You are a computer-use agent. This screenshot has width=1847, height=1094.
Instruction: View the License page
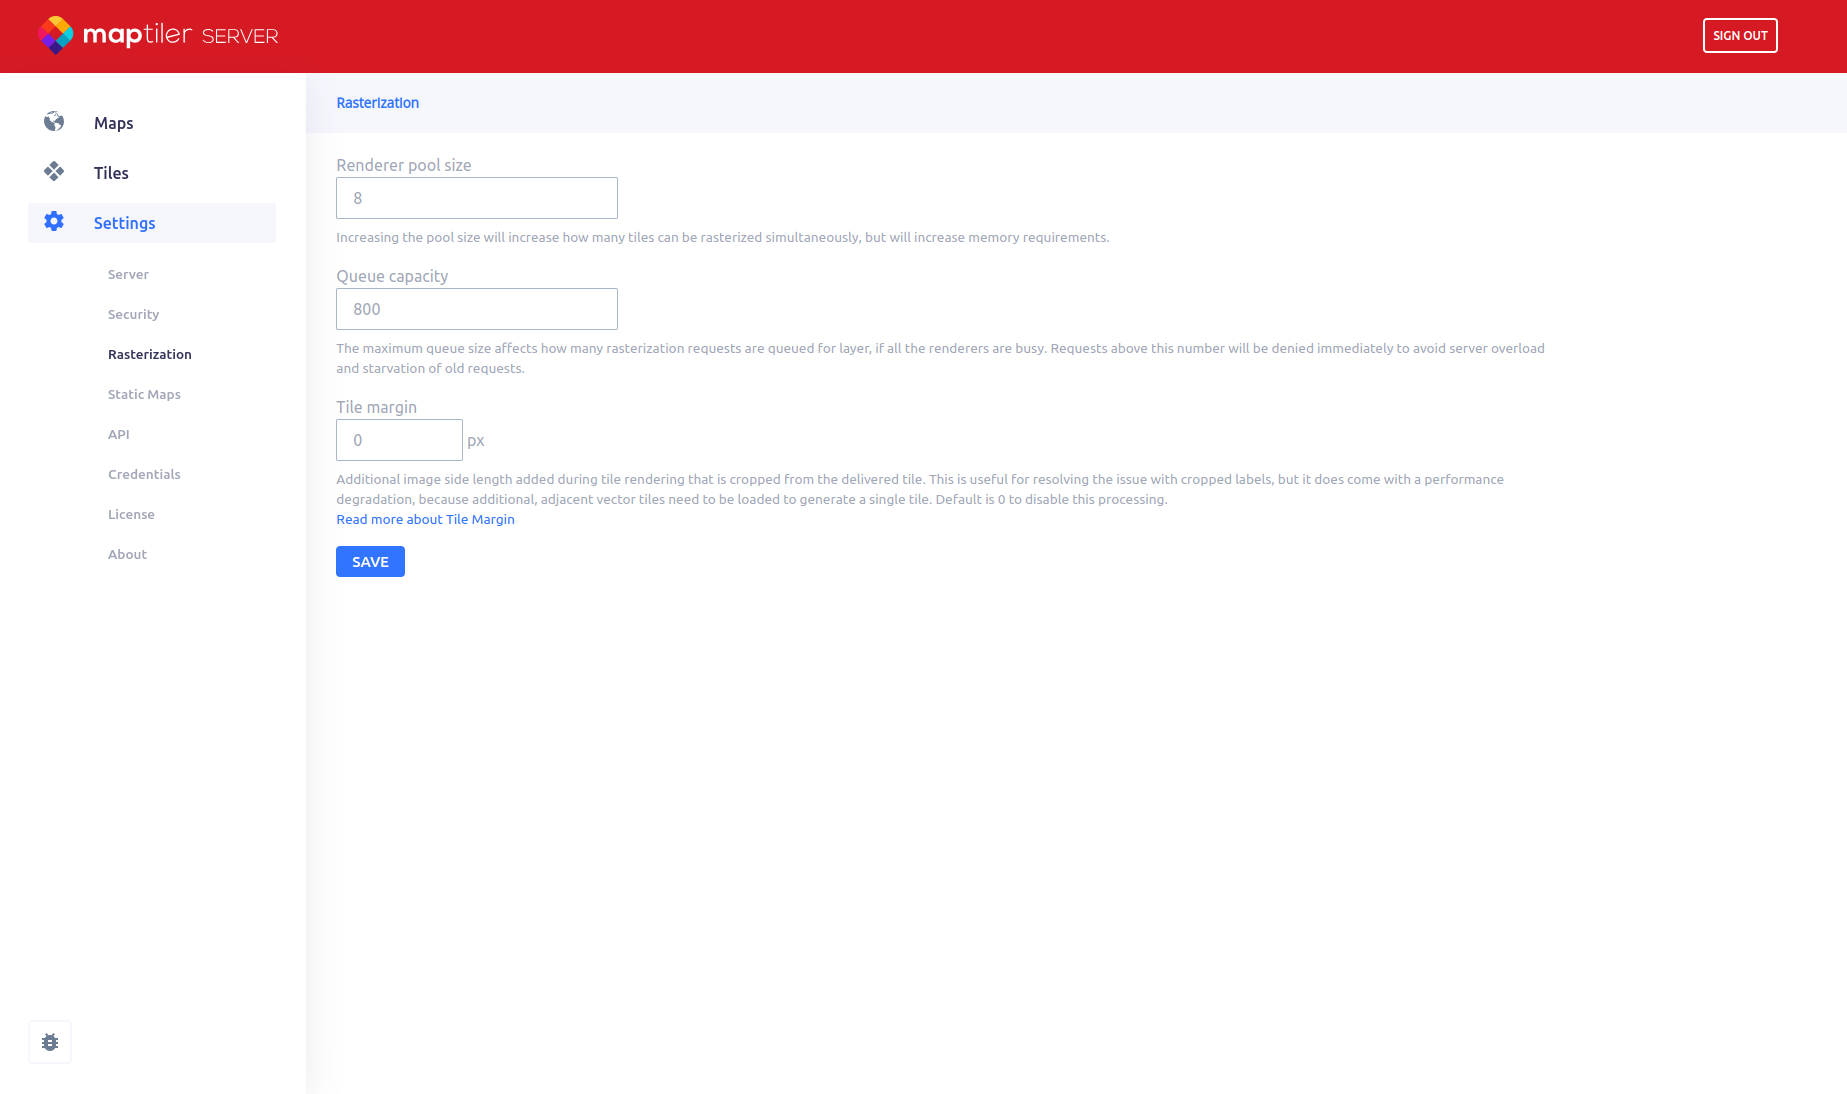click(131, 514)
